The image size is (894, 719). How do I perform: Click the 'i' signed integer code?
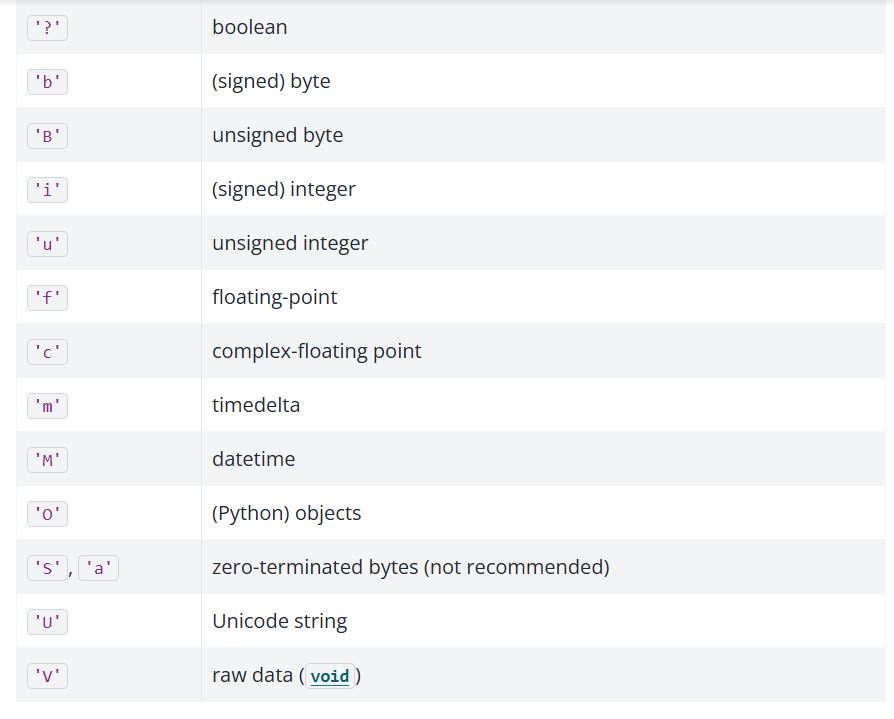pyautogui.click(x=47, y=190)
